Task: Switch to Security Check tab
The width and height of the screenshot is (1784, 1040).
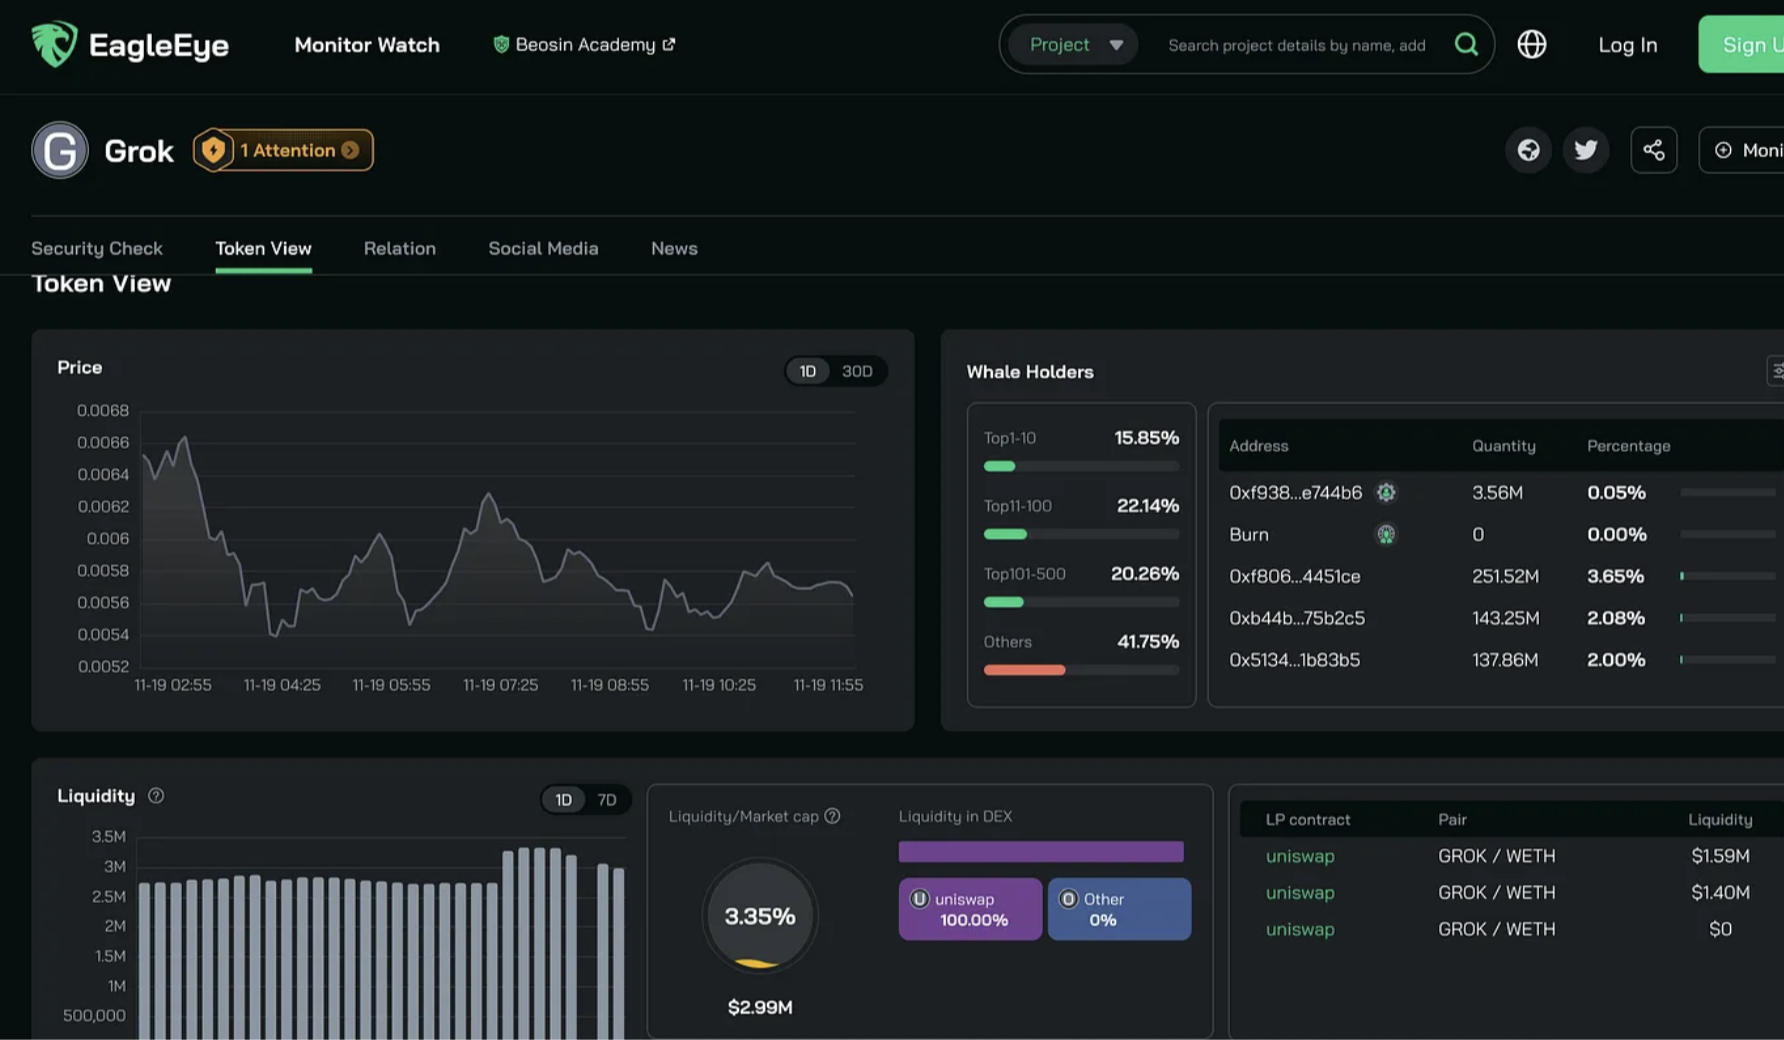Action: (97, 248)
